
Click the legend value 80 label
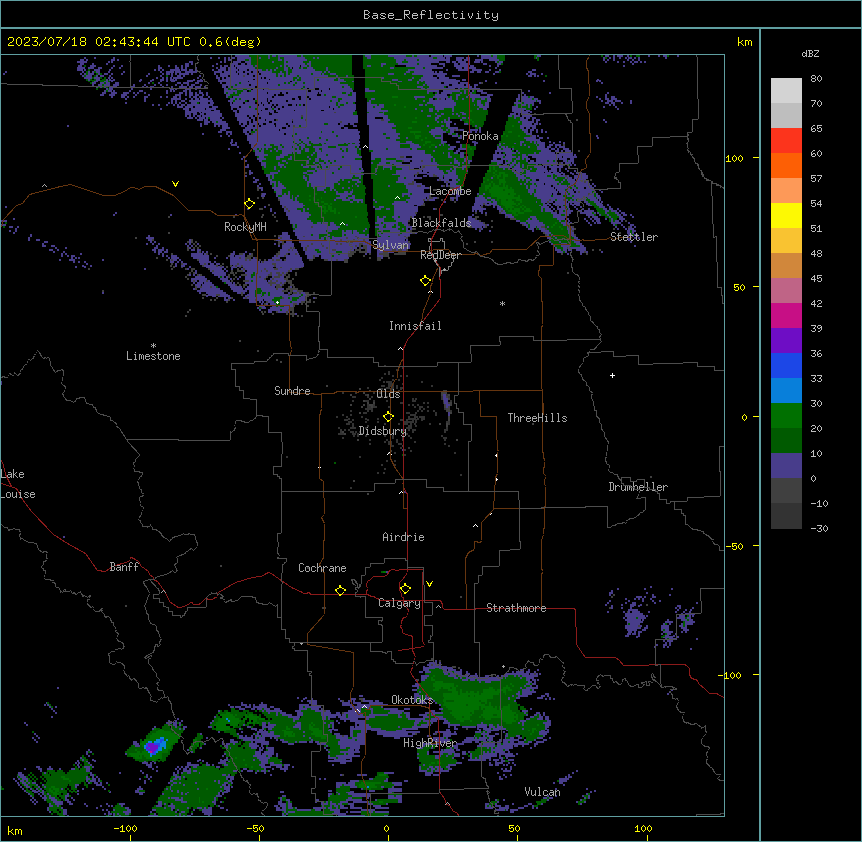click(x=816, y=79)
